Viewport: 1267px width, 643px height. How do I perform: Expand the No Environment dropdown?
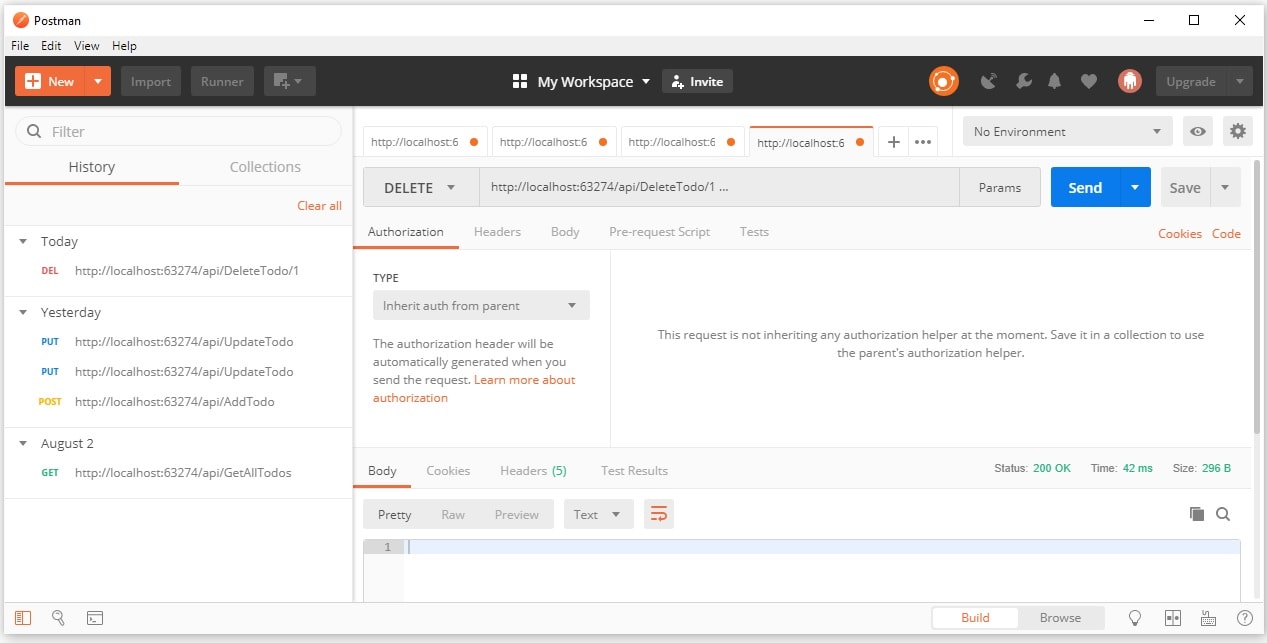[x=1066, y=131]
